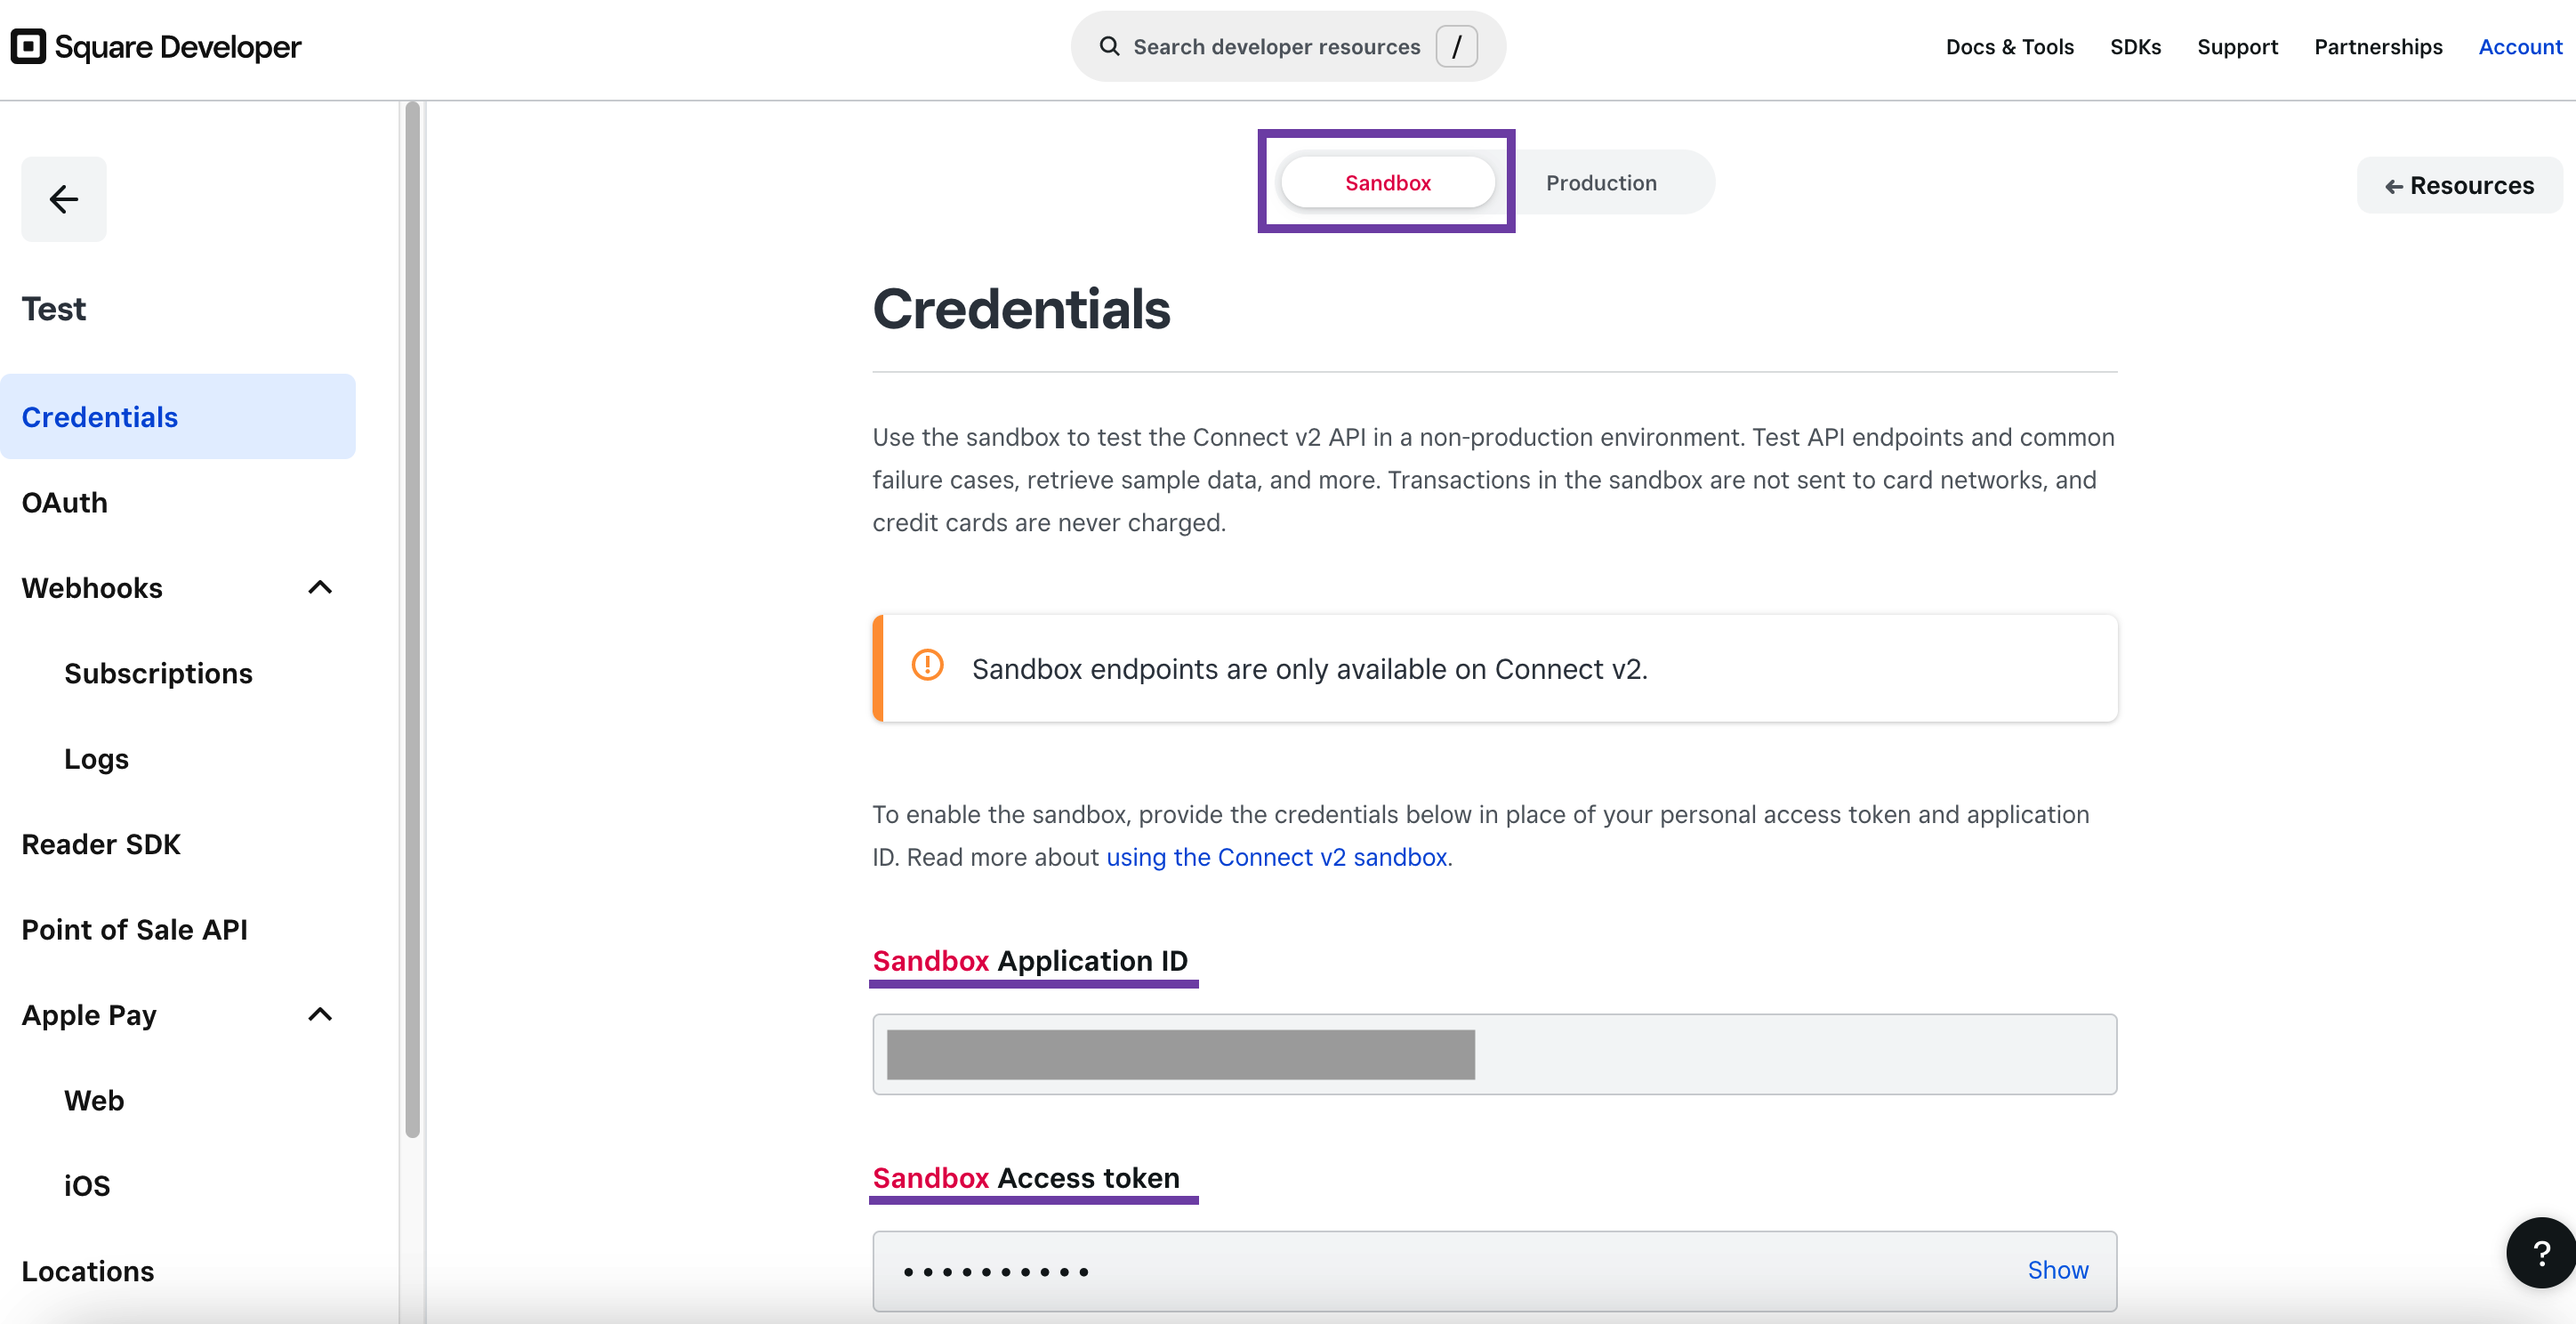
Task: Expand the Locations sidebar entry
Action: [x=87, y=1270]
